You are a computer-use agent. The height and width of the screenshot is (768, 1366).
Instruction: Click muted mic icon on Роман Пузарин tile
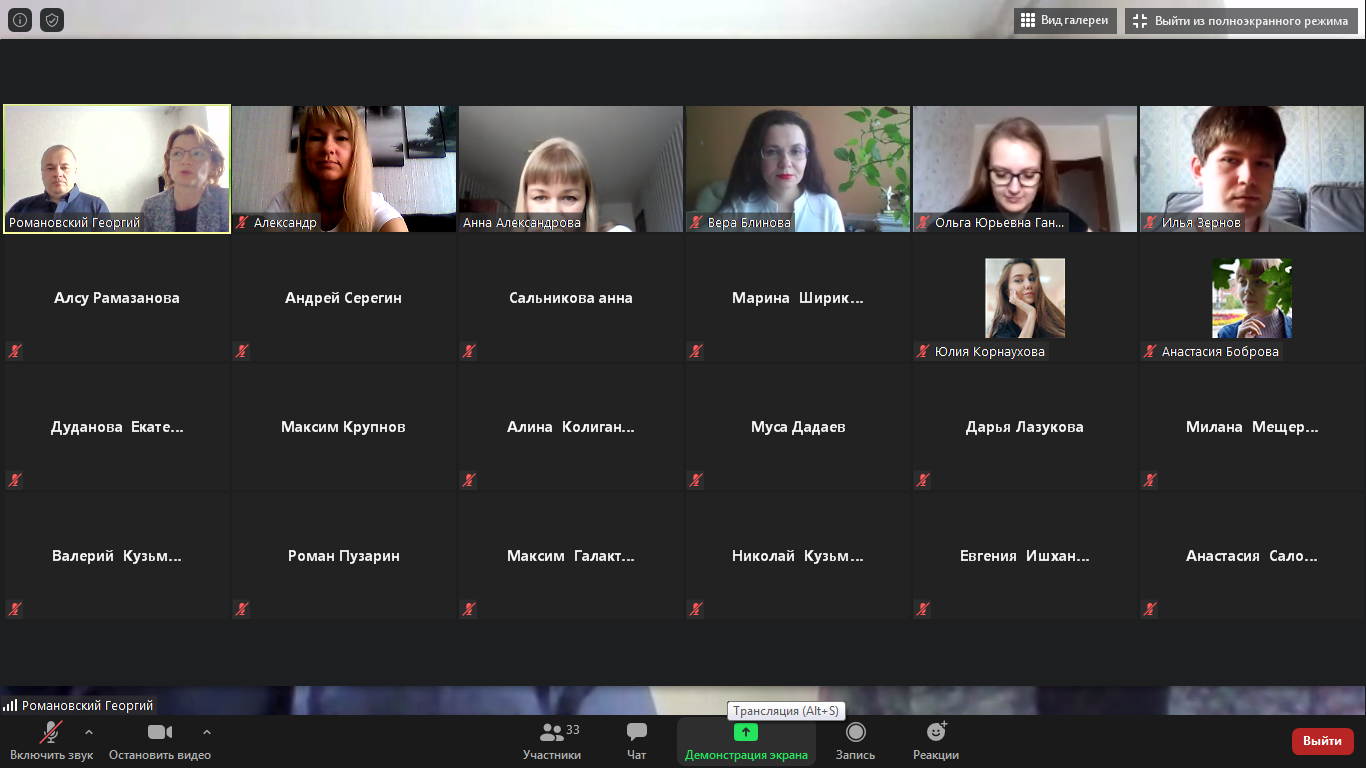click(x=242, y=609)
